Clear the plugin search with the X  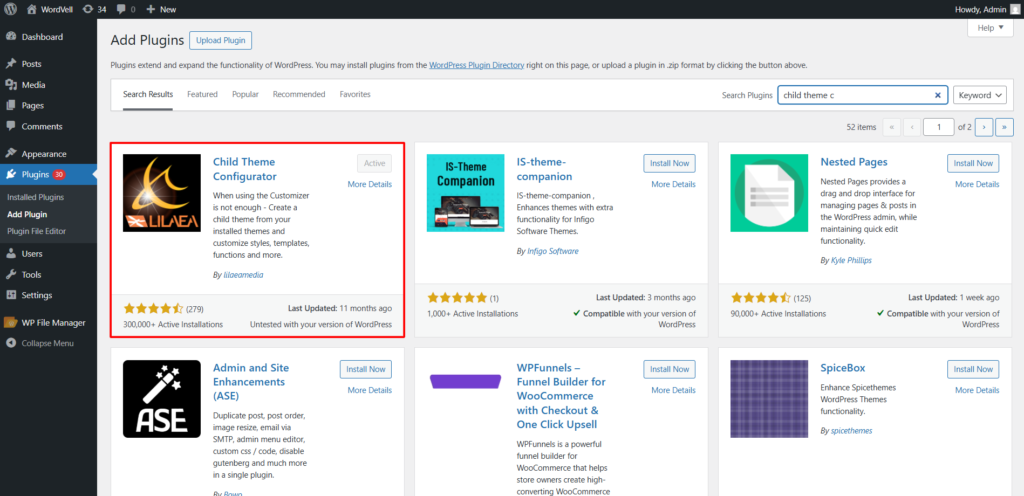tap(938, 95)
